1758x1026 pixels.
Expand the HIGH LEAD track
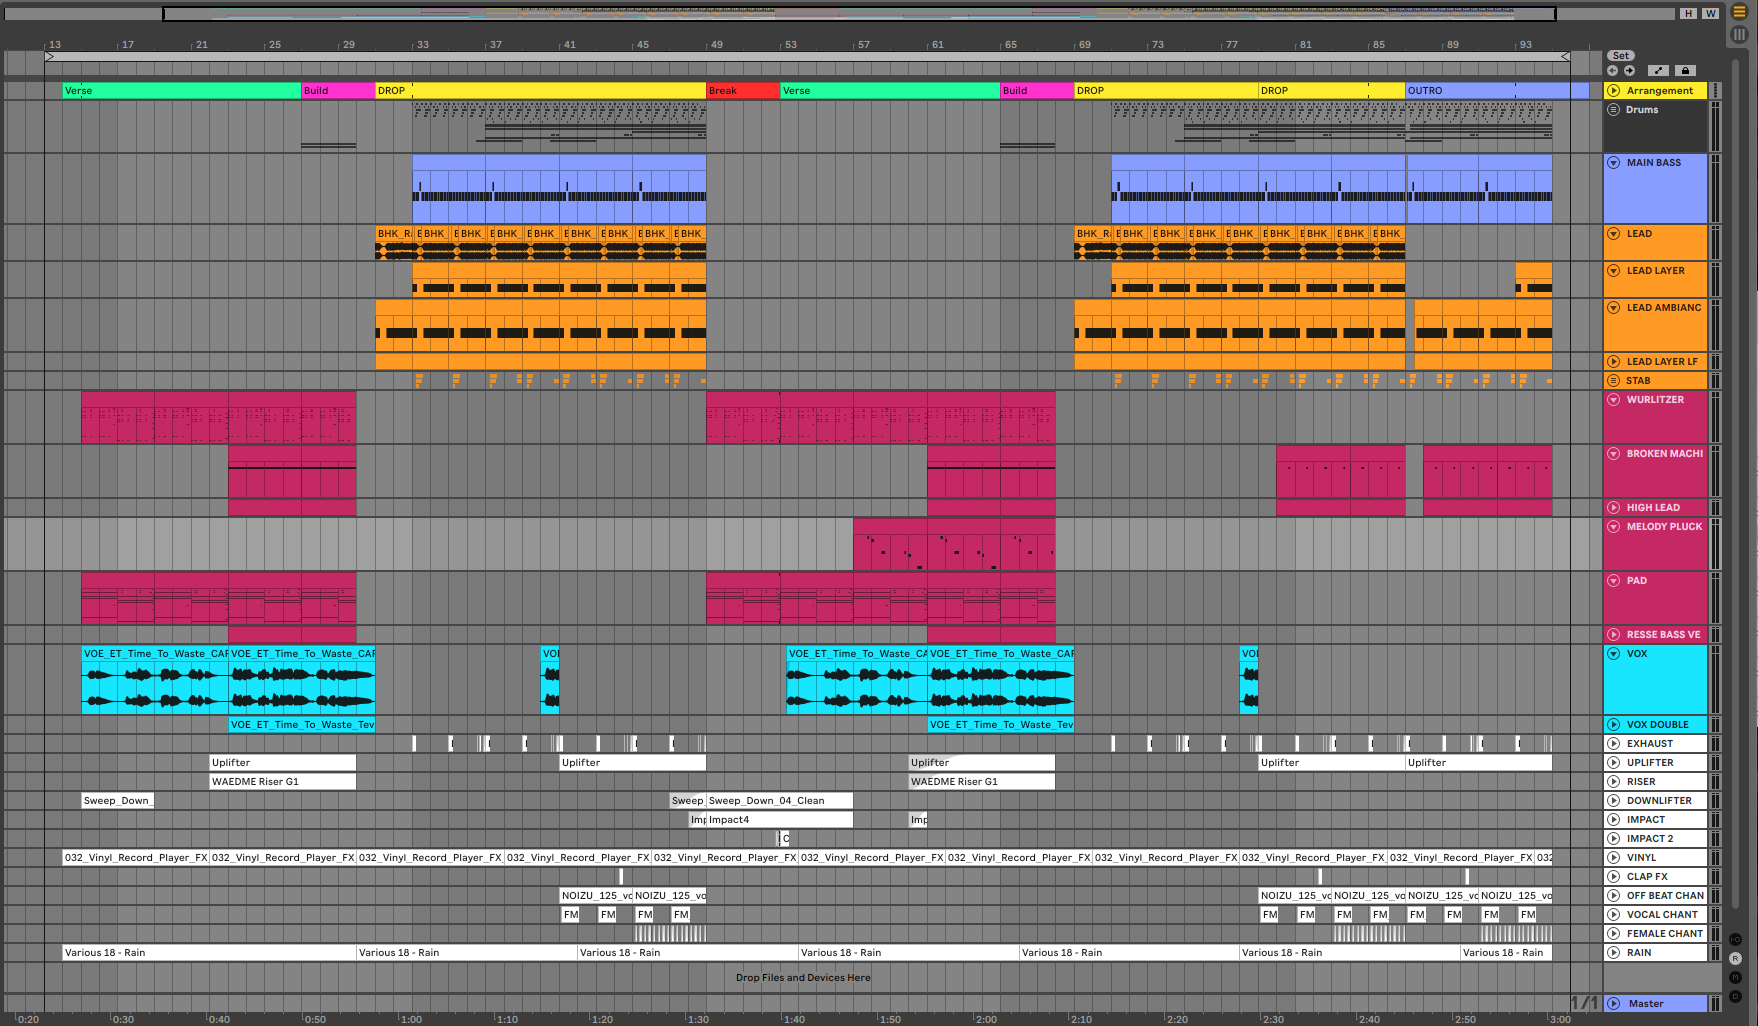coord(1613,508)
